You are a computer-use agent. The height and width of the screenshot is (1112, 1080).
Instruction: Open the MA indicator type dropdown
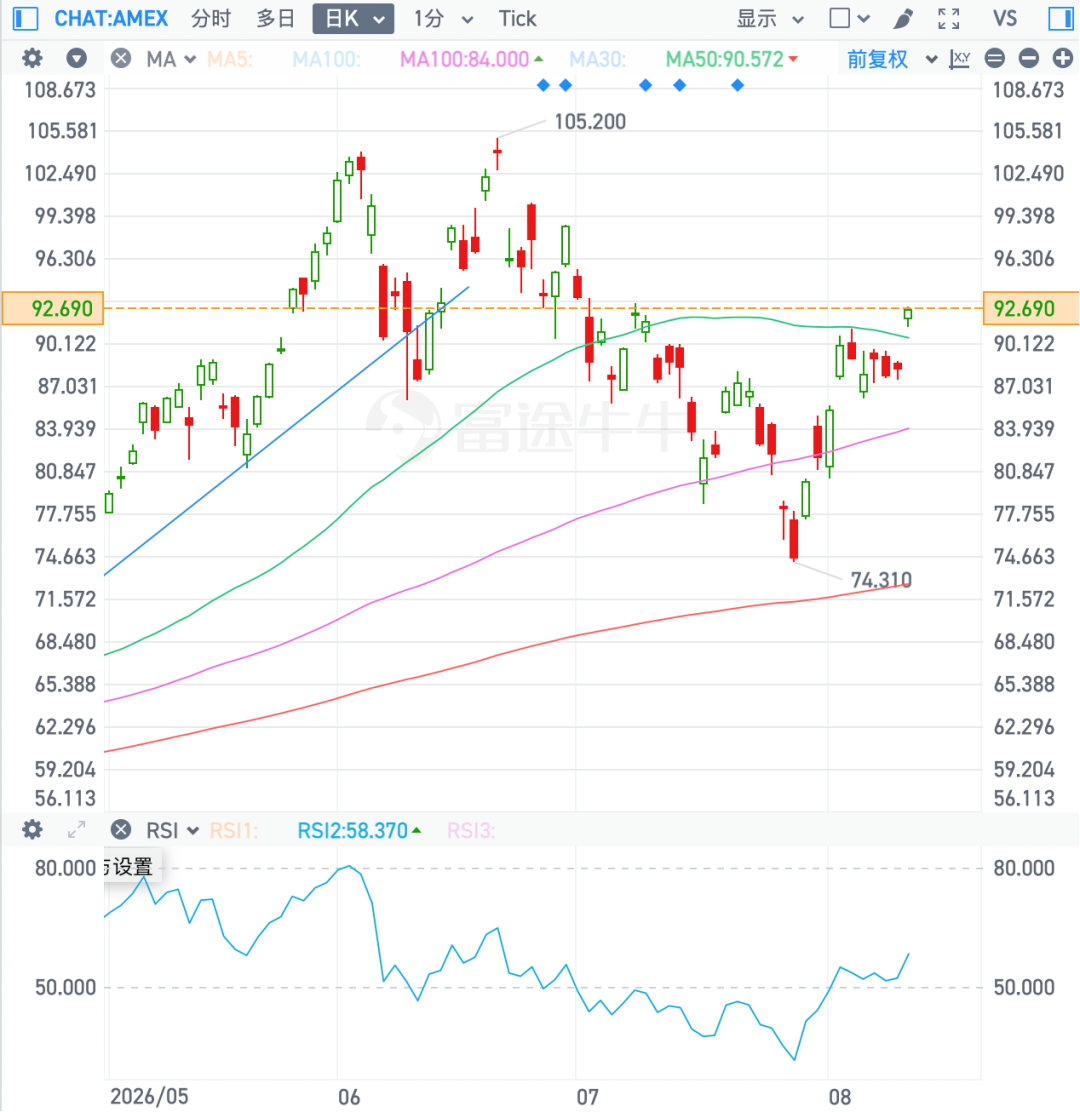[171, 59]
